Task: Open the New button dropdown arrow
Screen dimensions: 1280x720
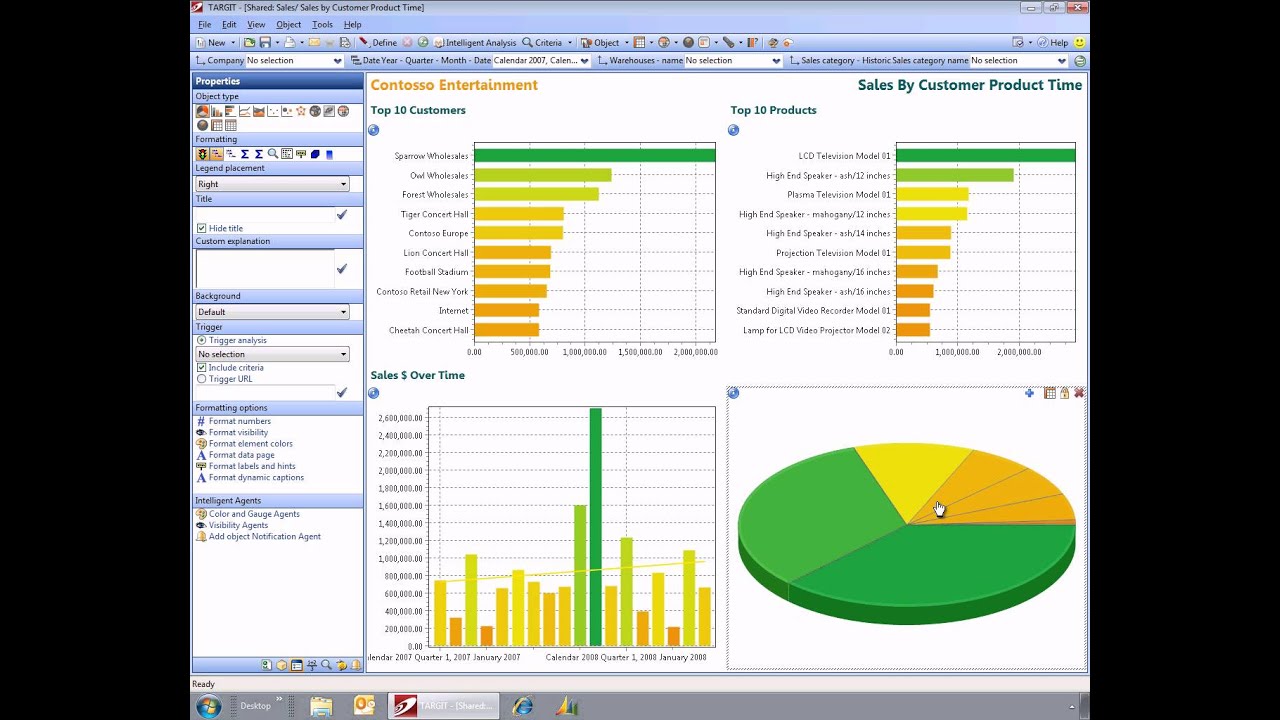Action: pyautogui.click(x=233, y=43)
